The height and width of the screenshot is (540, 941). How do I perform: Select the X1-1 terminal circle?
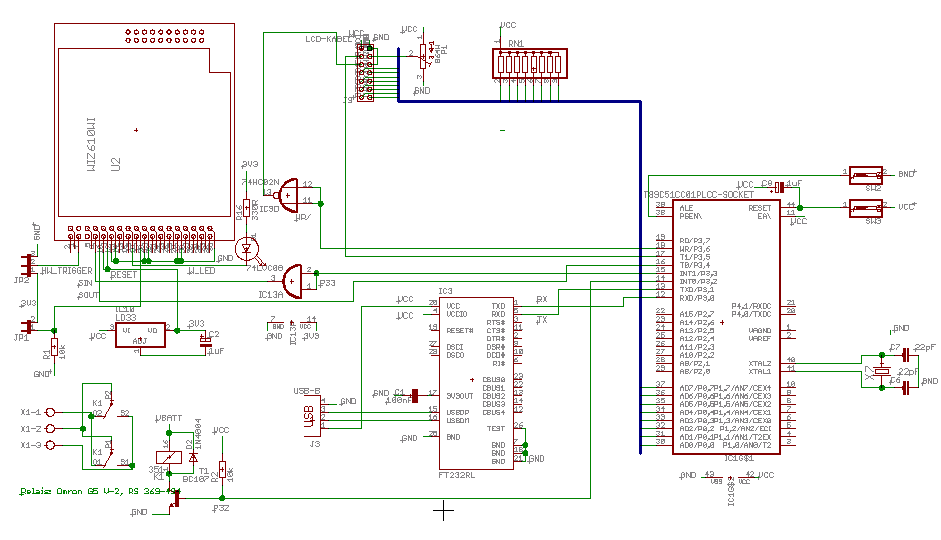pos(50,412)
